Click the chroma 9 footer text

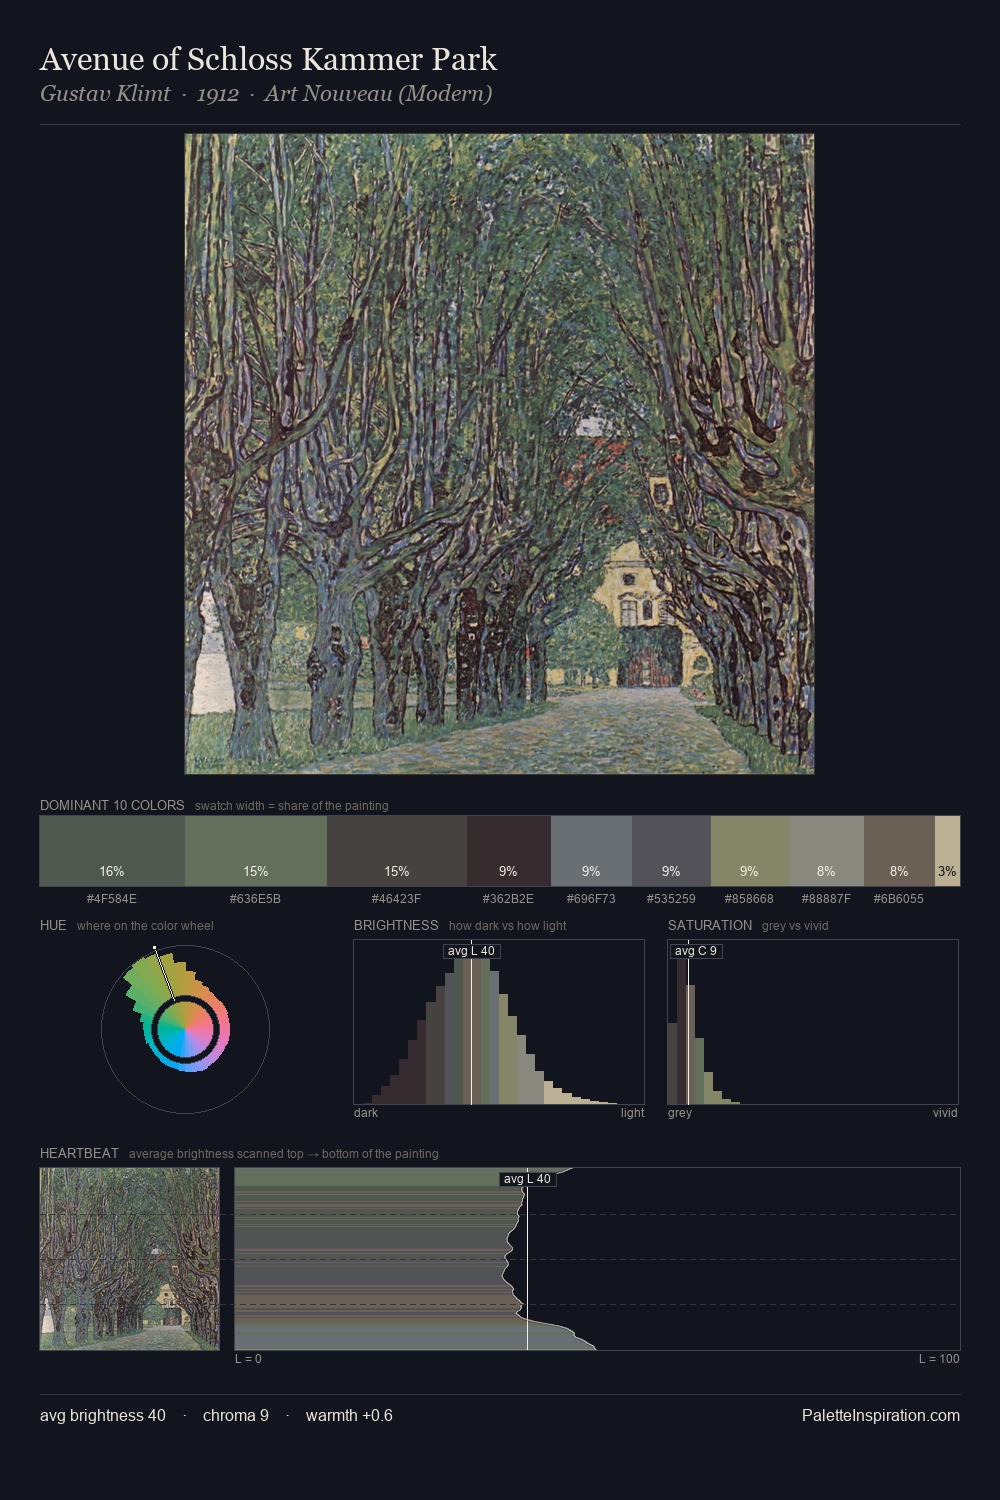[x=236, y=1415]
